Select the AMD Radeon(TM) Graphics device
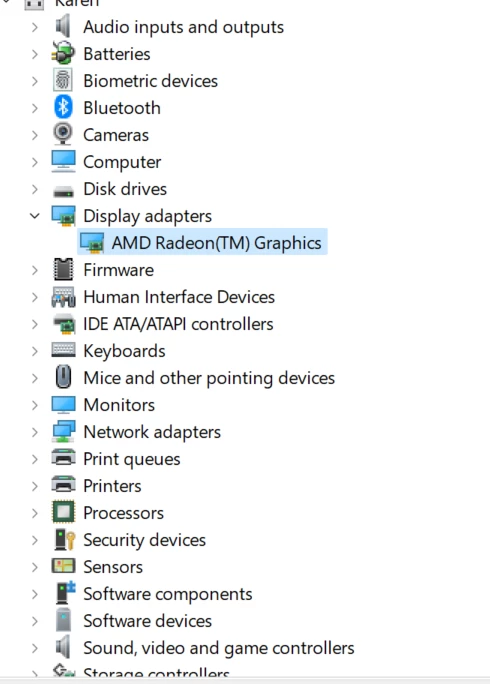The width and height of the screenshot is (490, 684). click(202, 243)
